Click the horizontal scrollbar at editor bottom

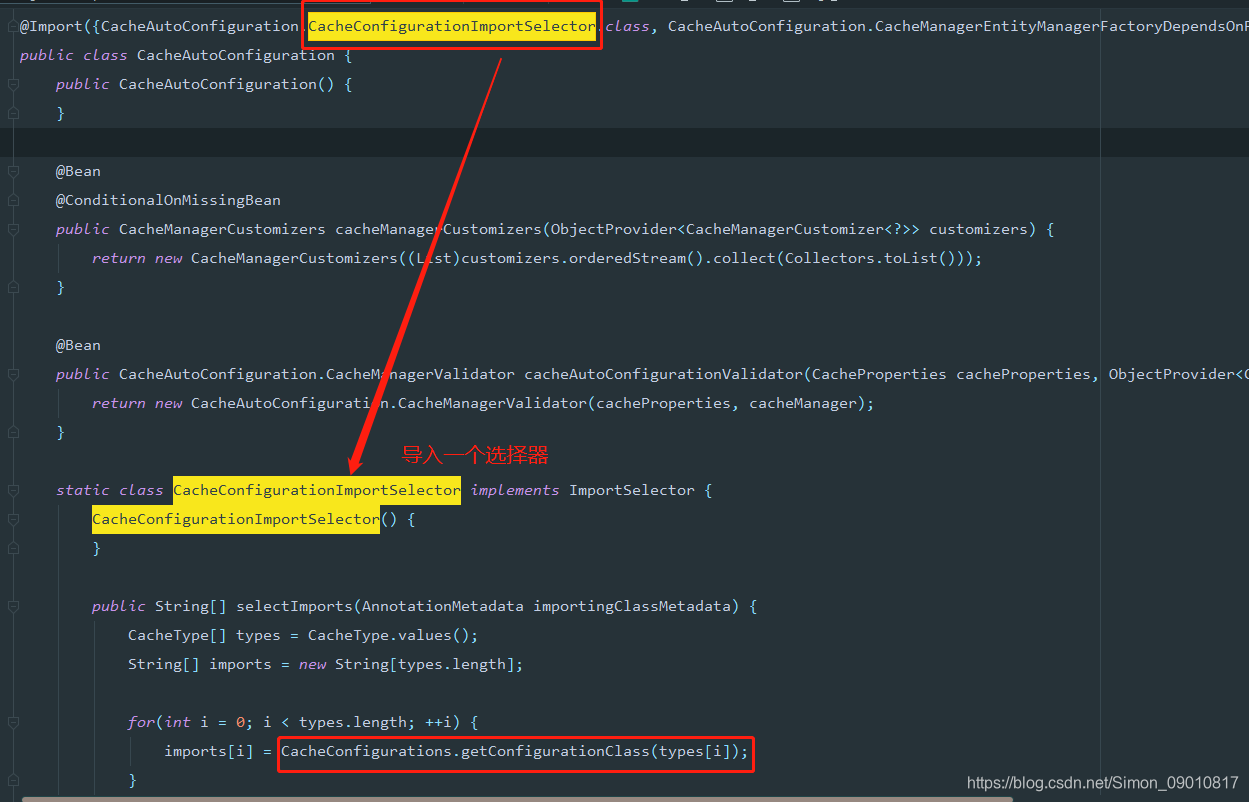click(x=517, y=798)
